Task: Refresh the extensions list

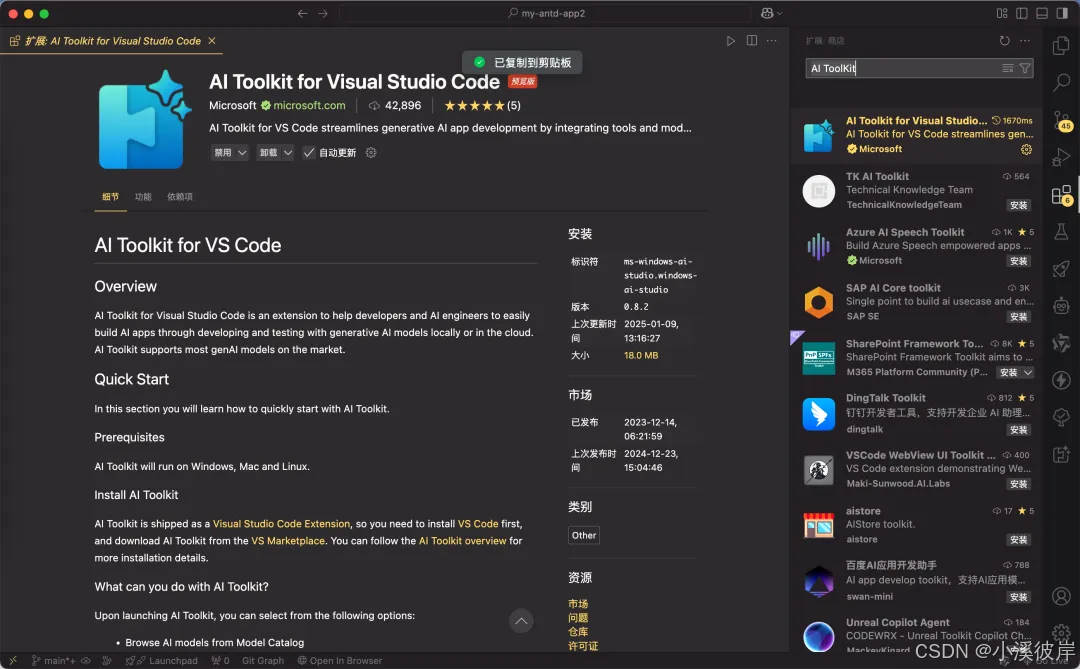Action: tap(1005, 40)
